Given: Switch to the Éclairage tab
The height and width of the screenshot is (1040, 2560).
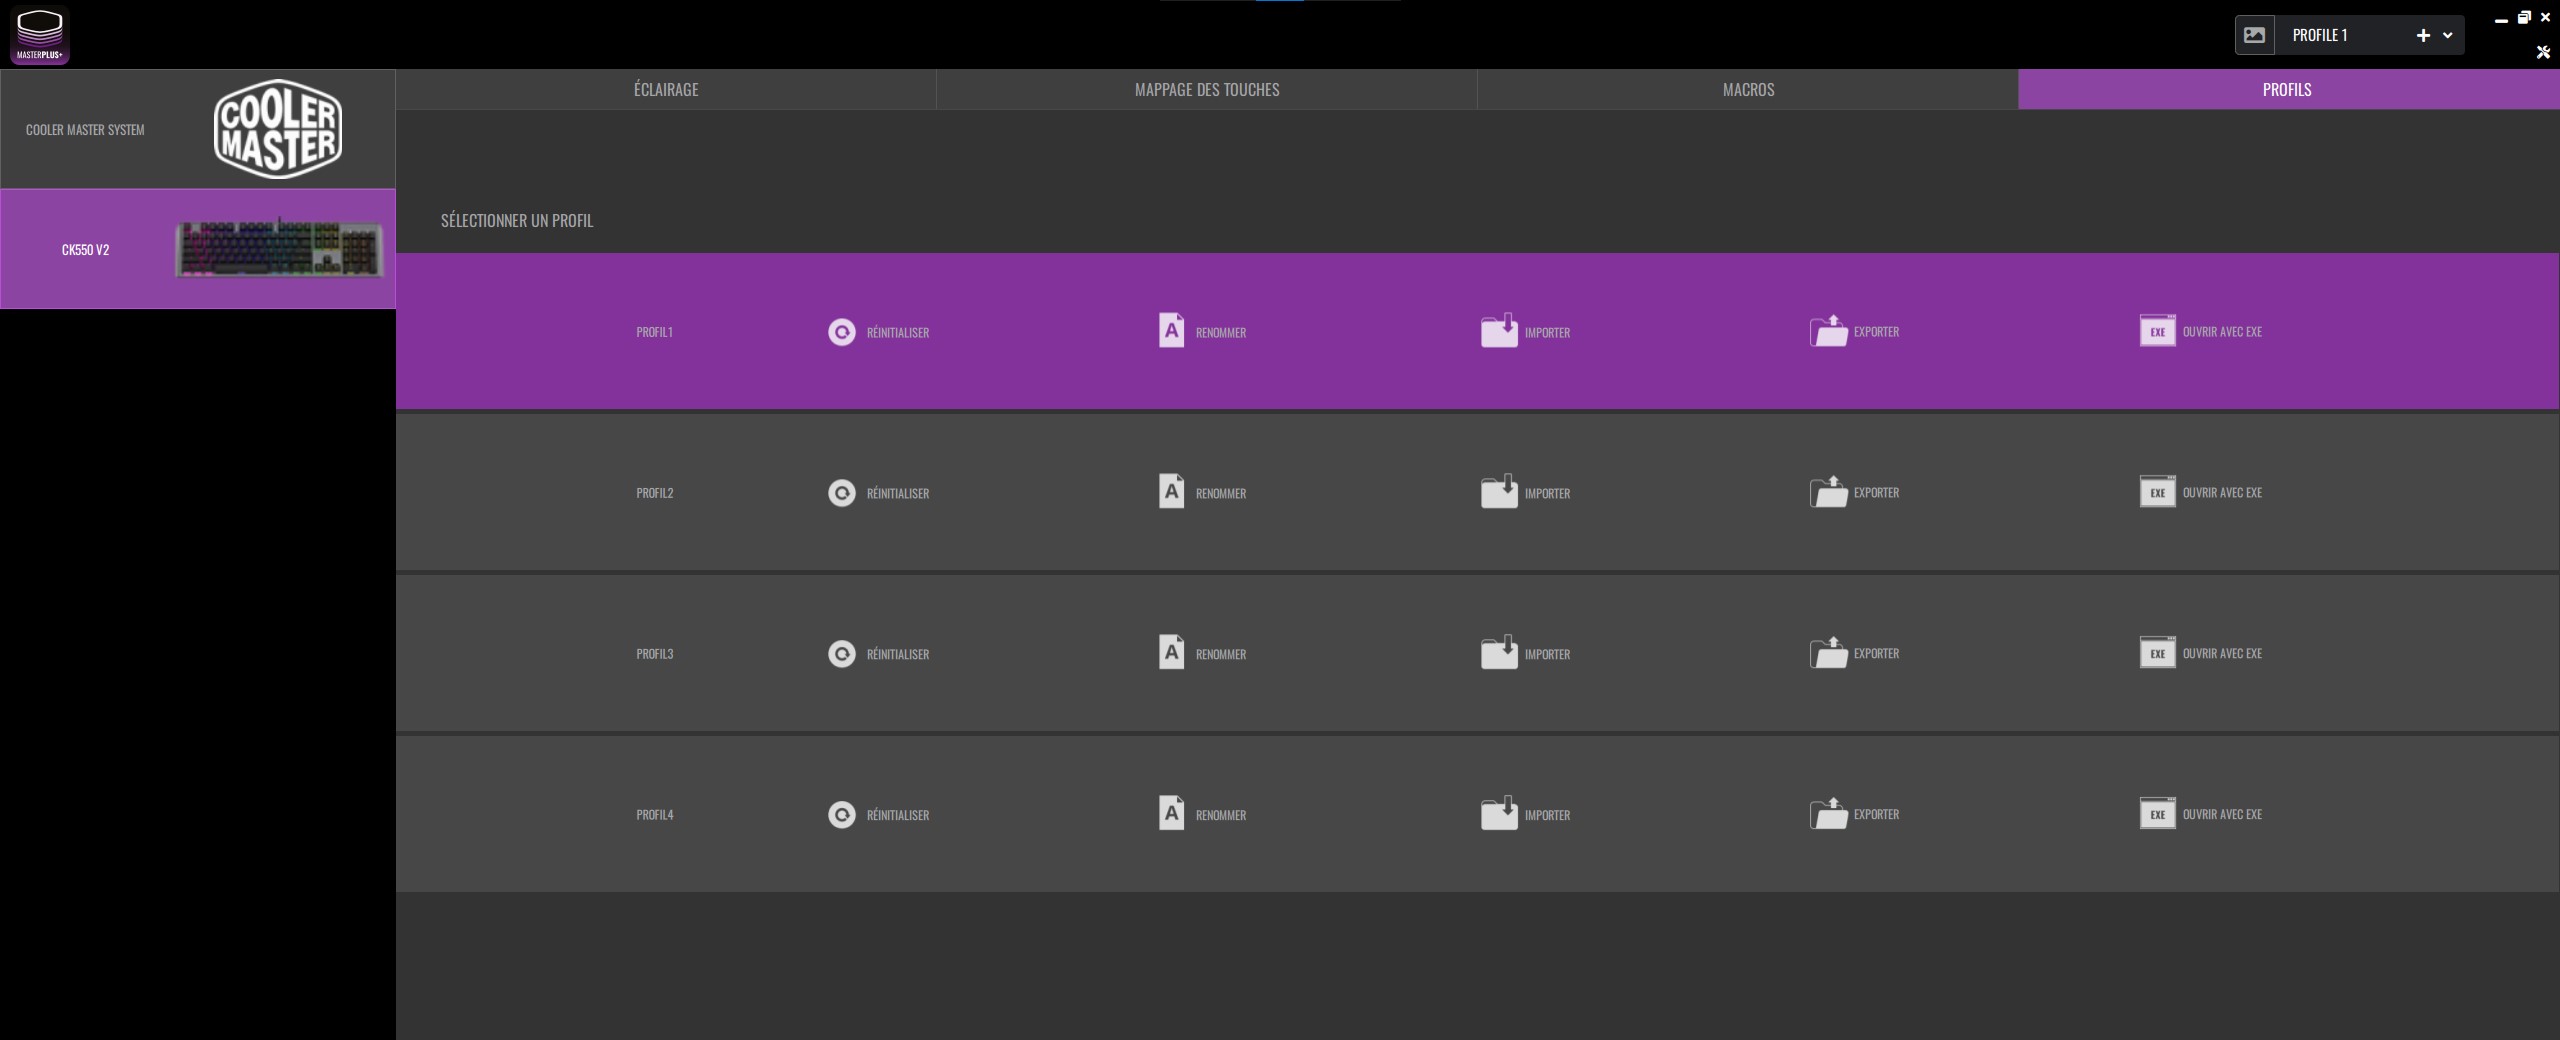Looking at the screenshot, I should (x=666, y=89).
